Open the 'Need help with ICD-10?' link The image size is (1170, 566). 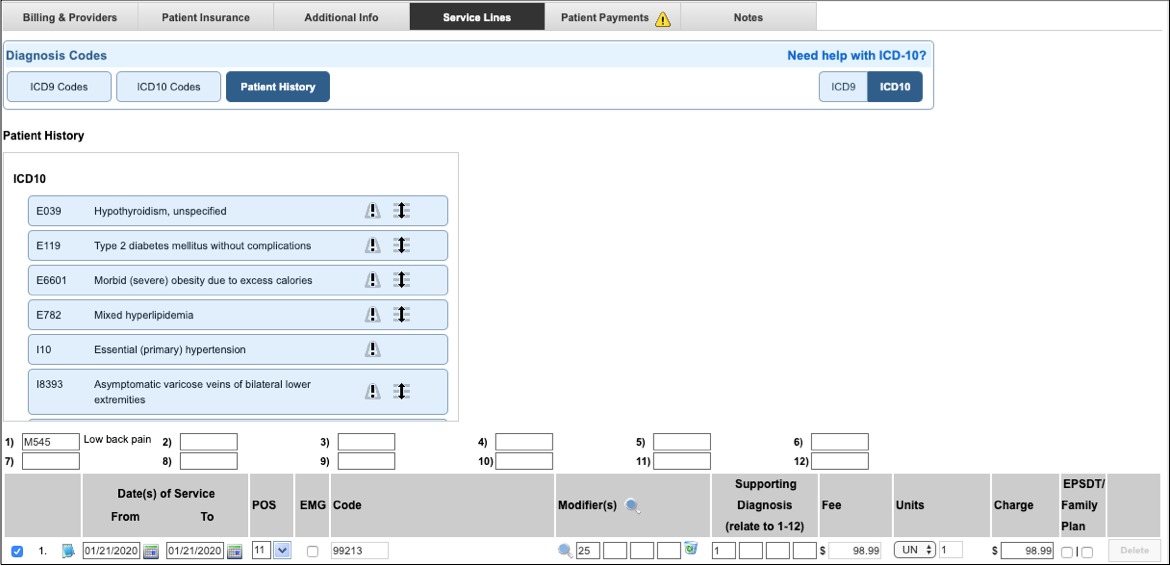[x=856, y=56]
